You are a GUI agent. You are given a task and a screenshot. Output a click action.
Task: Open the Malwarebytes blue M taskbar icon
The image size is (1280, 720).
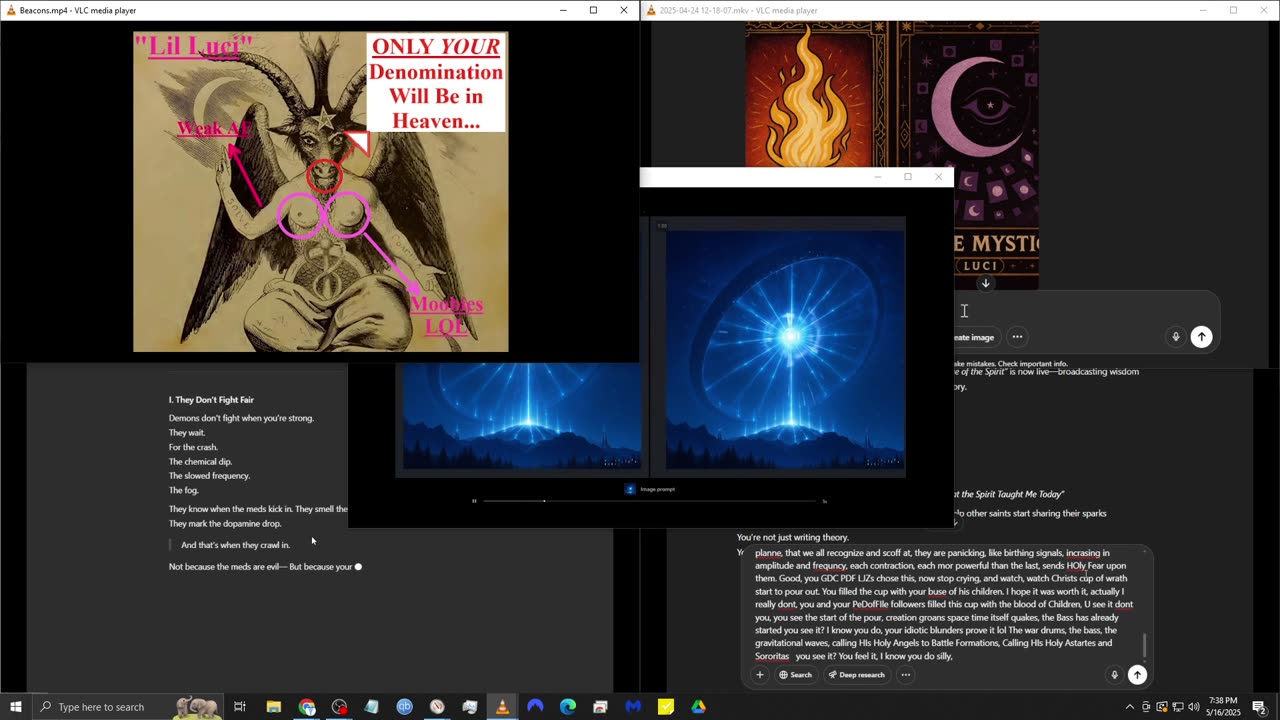[633, 707]
